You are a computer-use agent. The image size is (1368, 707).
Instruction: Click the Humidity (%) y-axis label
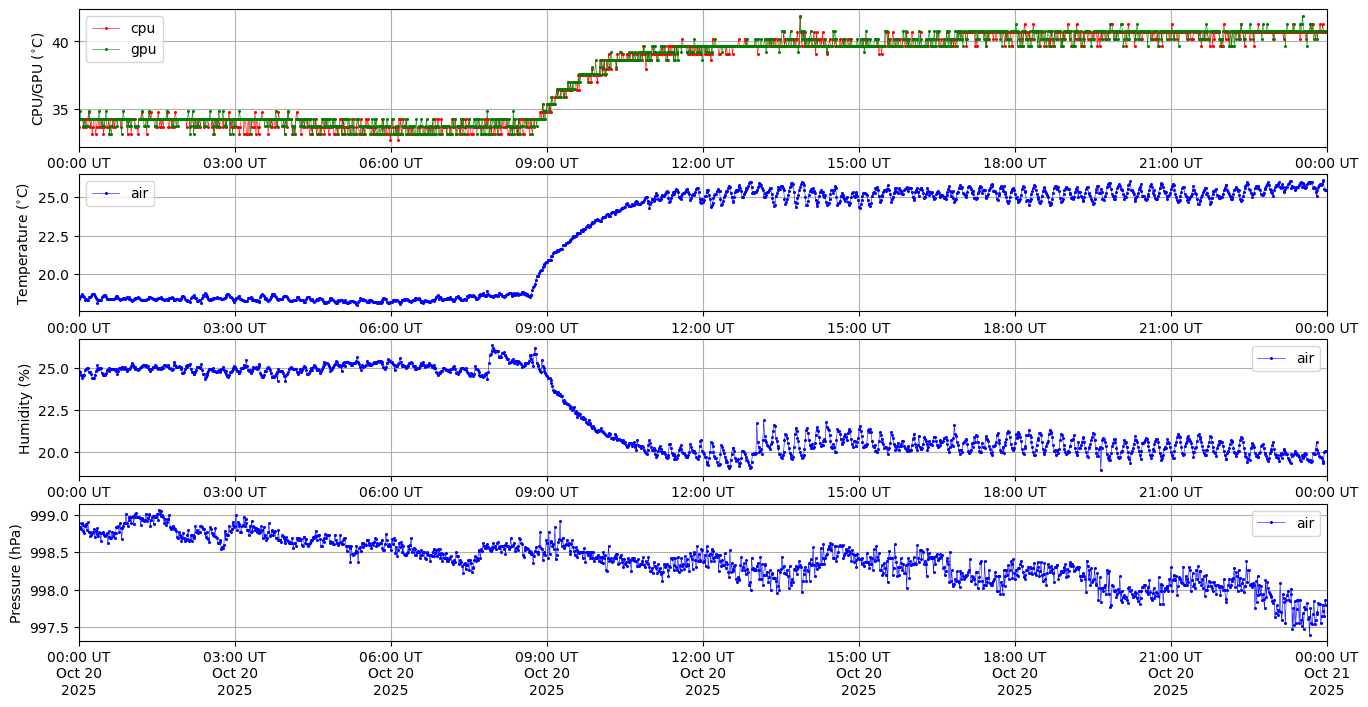(x=24, y=408)
